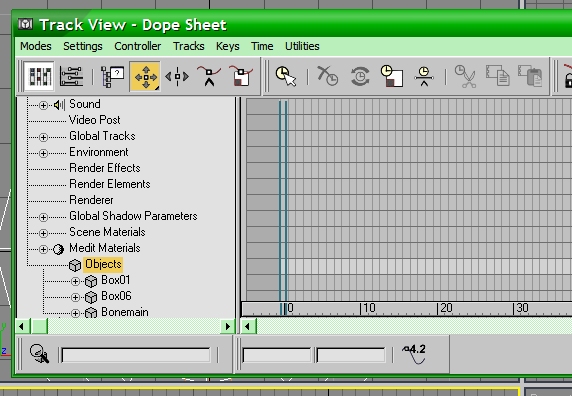Select the Move Keys tool
This screenshot has width=572, height=396.
click(x=145, y=77)
